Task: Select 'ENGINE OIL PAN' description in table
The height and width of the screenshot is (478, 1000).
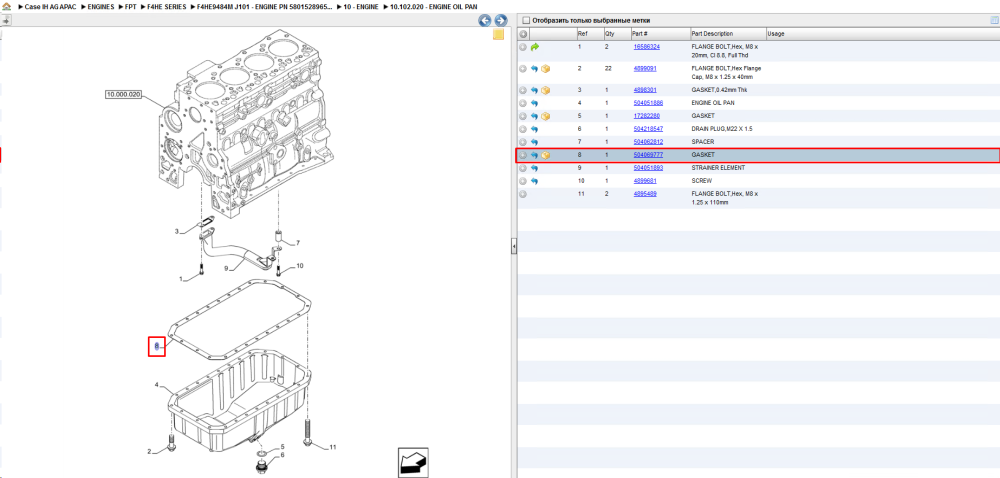Action: pos(714,103)
